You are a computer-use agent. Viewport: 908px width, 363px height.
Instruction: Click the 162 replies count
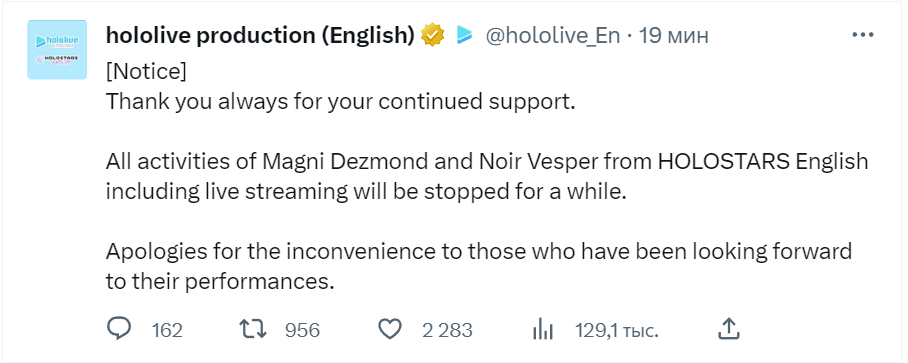167,330
